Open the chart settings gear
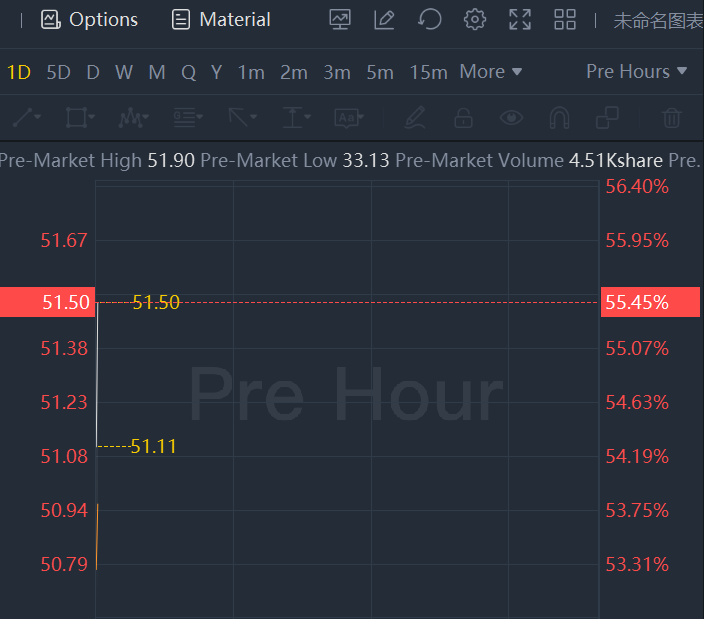The image size is (704, 619). (475, 20)
